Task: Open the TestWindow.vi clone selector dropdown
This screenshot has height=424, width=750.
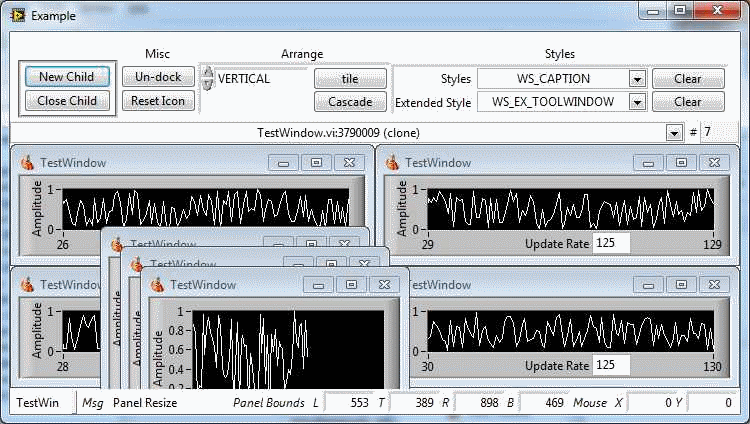Action: pyautogui.click(x=674, y=132)
